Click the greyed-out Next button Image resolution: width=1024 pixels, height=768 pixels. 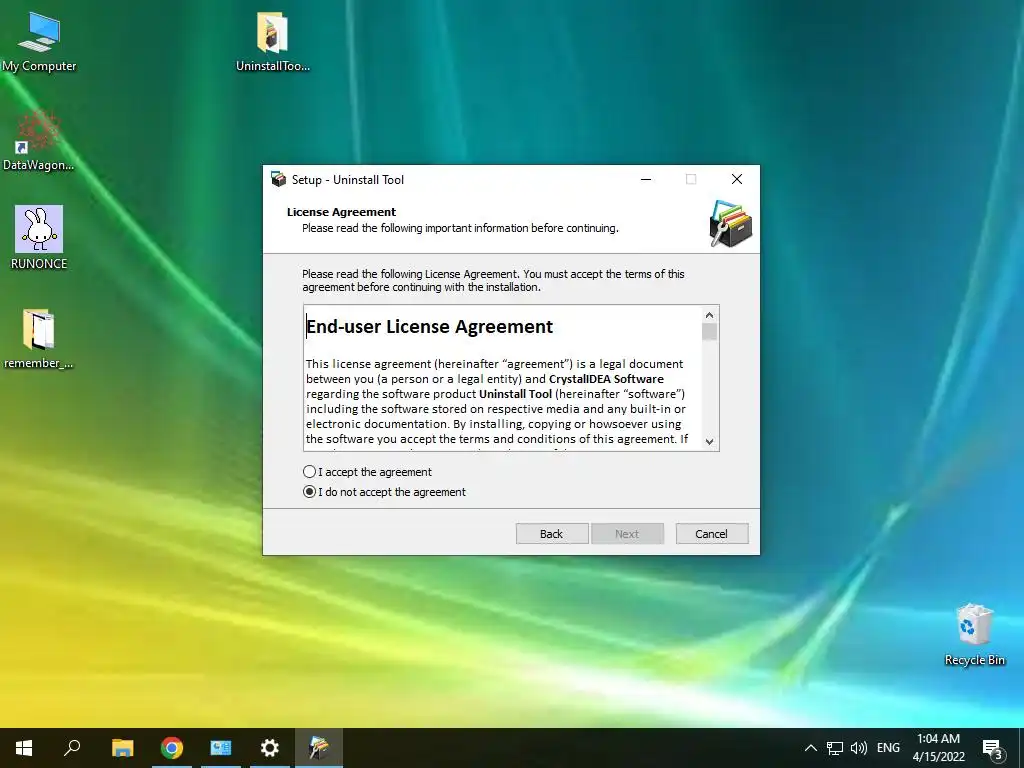(x=627, y=534)
